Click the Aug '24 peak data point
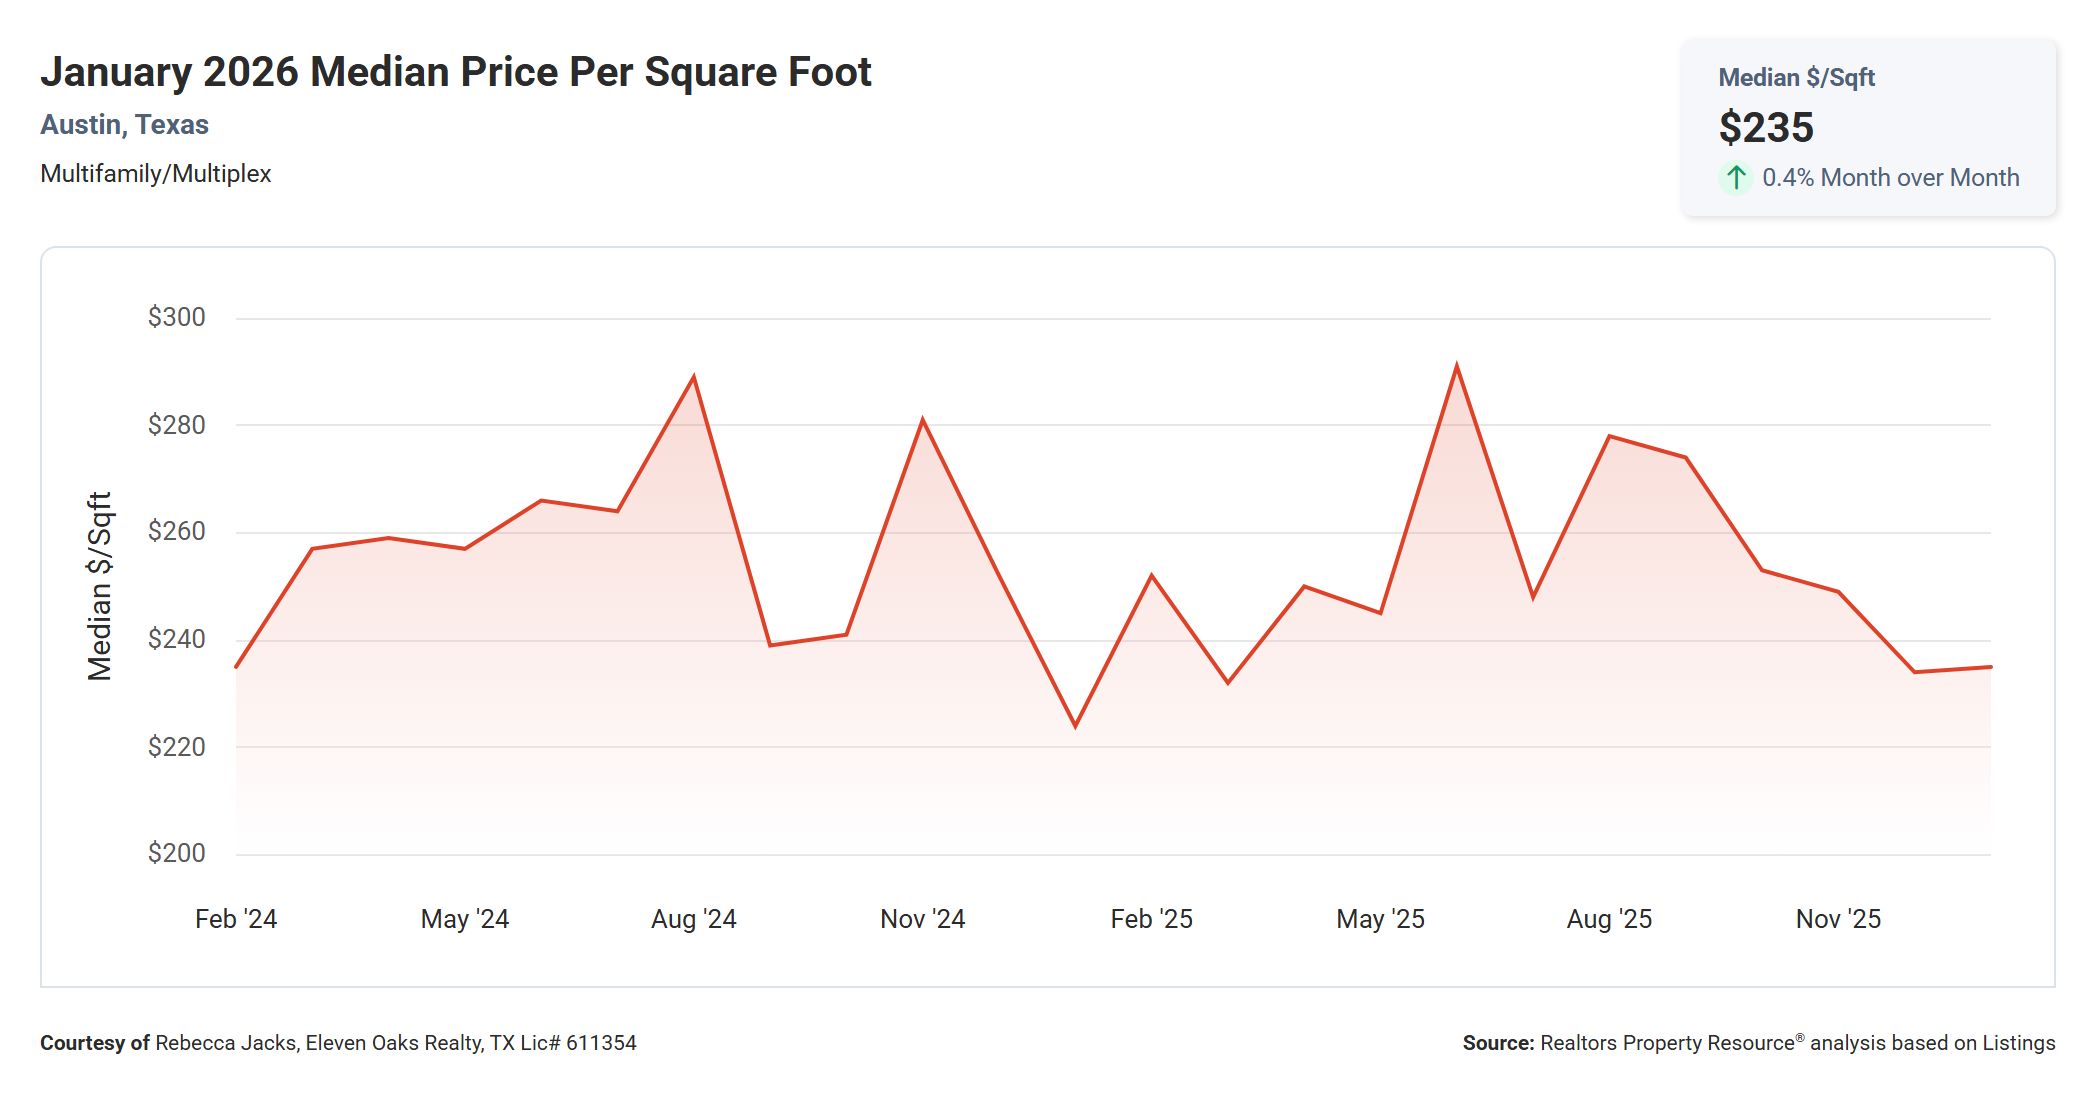 (x=694, y=377)
